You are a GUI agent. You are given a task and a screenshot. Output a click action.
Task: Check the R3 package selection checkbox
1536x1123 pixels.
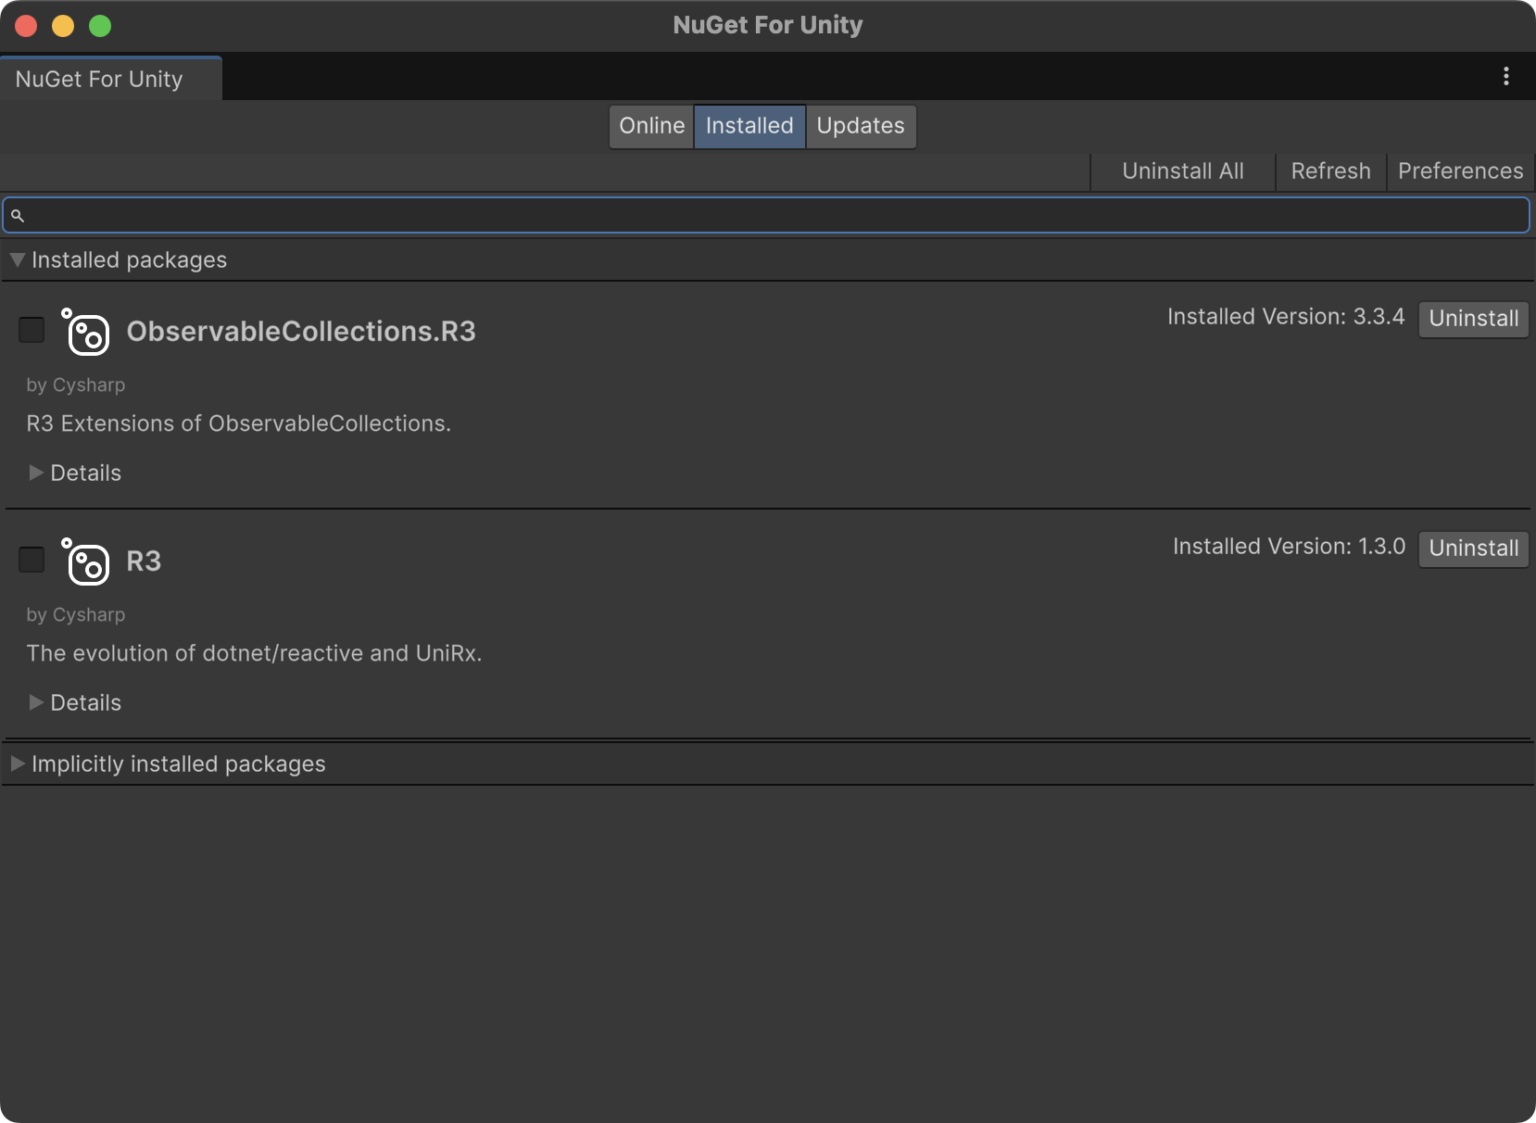point(31,559)
